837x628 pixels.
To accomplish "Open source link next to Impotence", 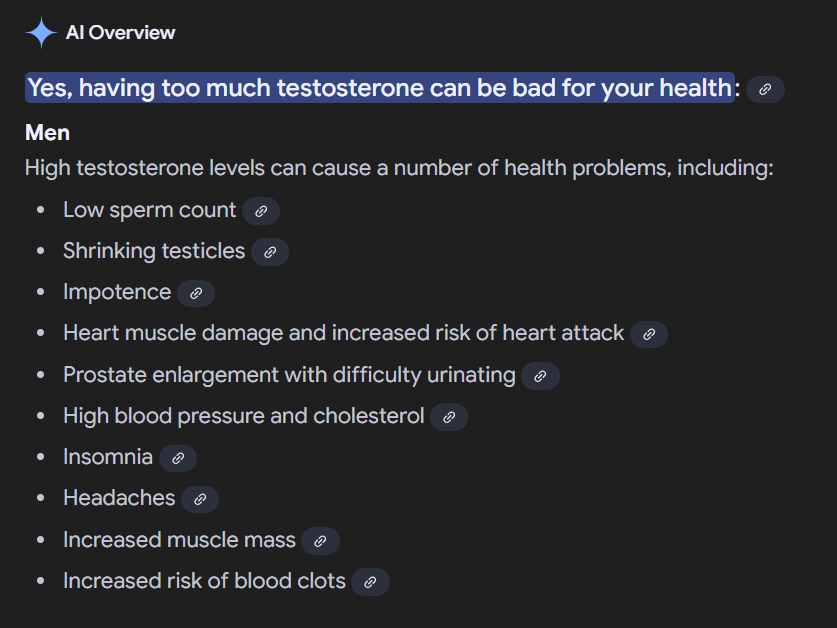I will point(196,293).
